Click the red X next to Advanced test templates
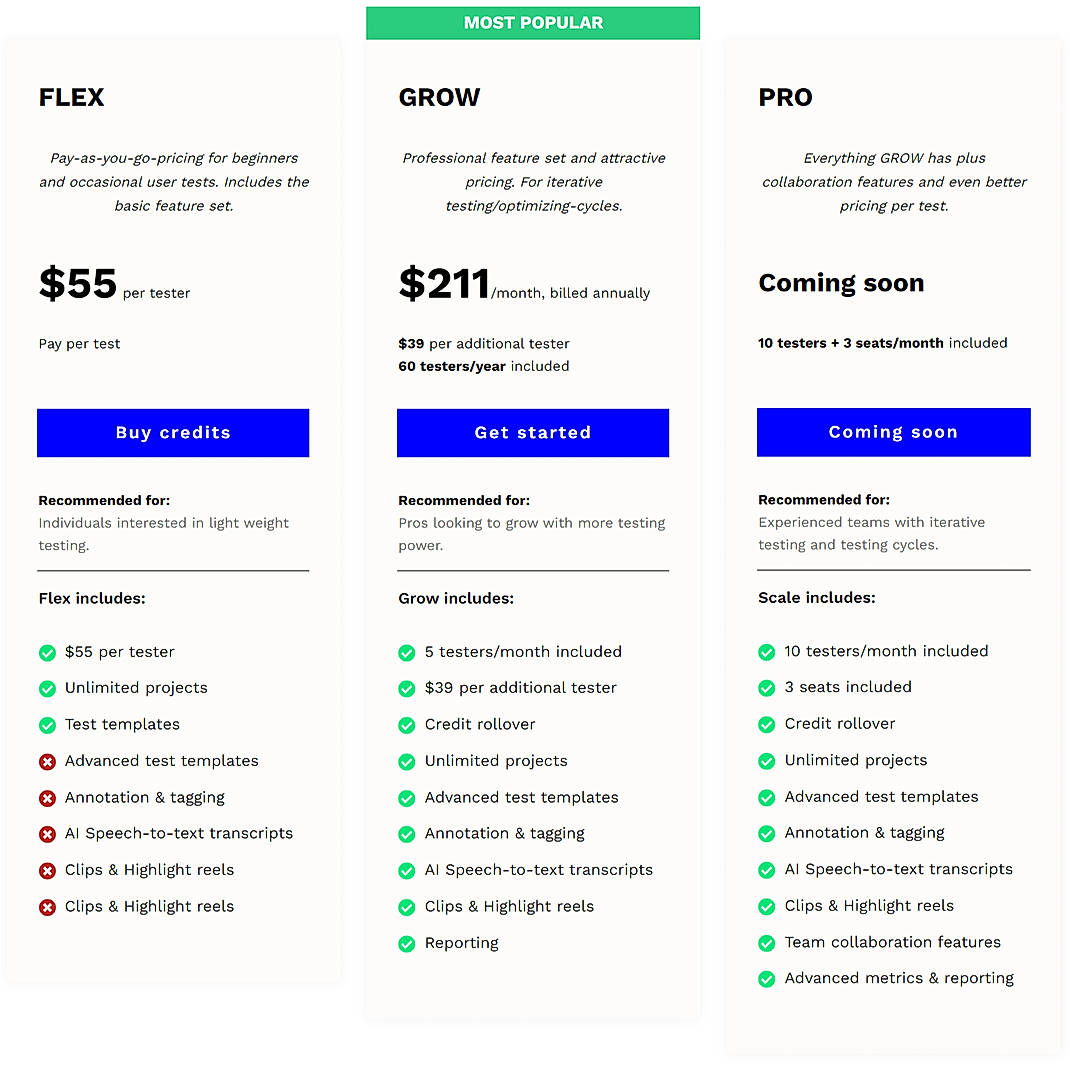Image resolution: width=1070 pixels, height=1066 pixels. pyautogui.click(x=47, y=761)
